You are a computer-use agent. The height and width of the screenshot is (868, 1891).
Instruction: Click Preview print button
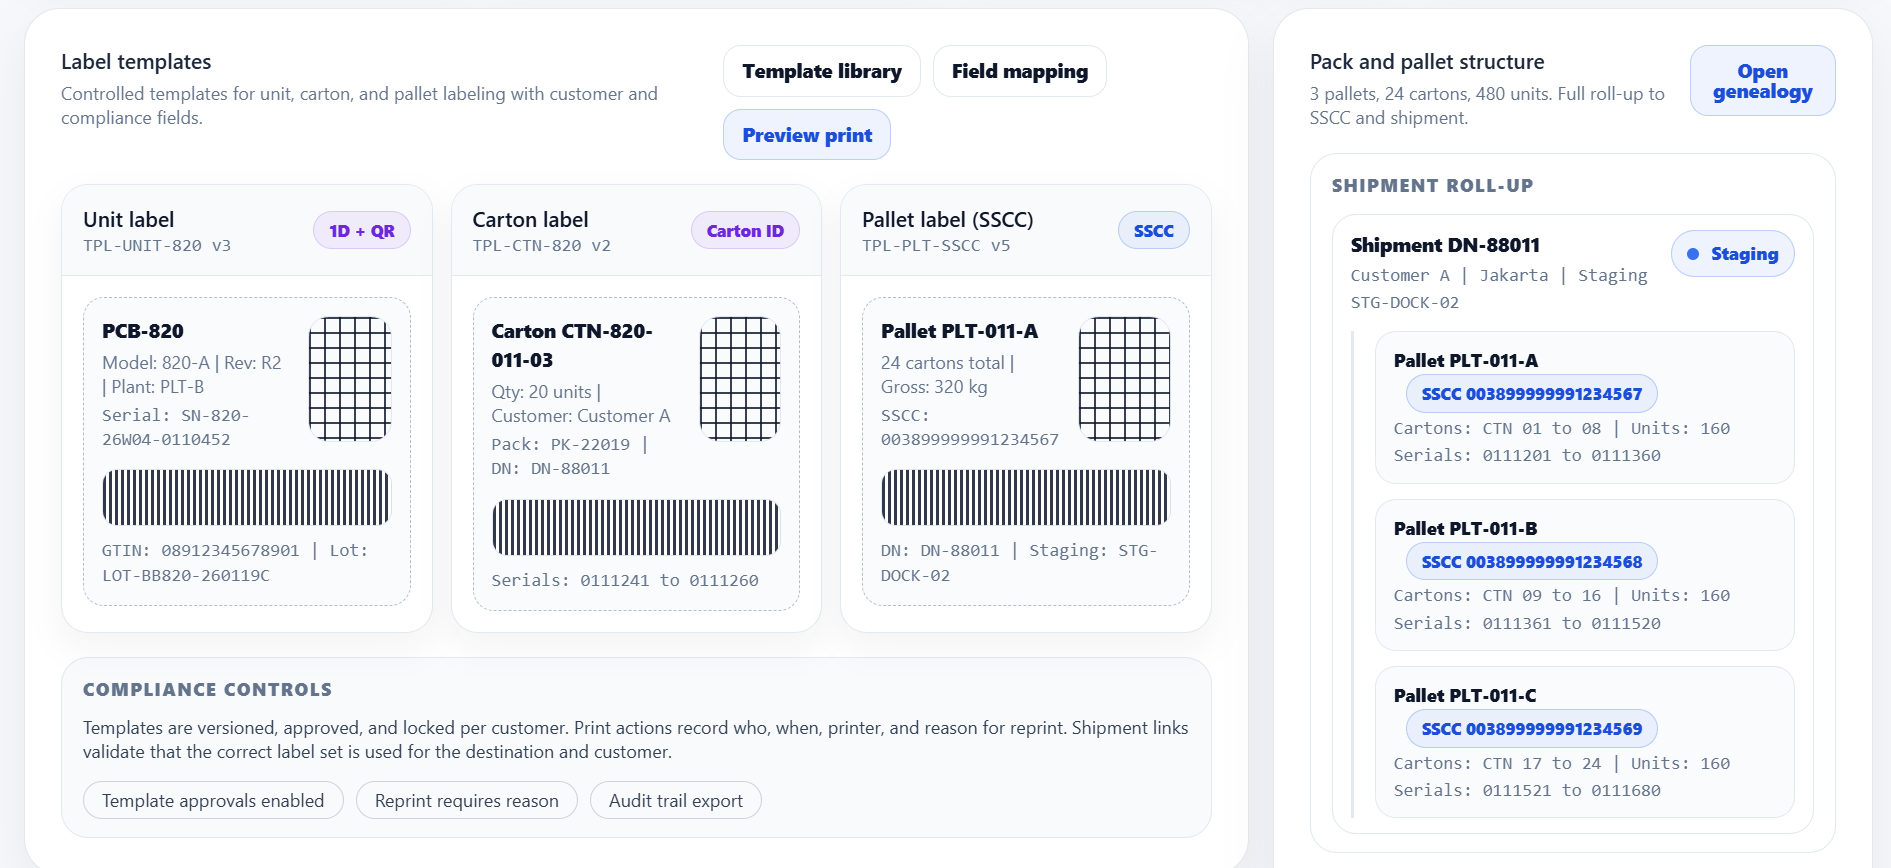(x=806, y=135)
